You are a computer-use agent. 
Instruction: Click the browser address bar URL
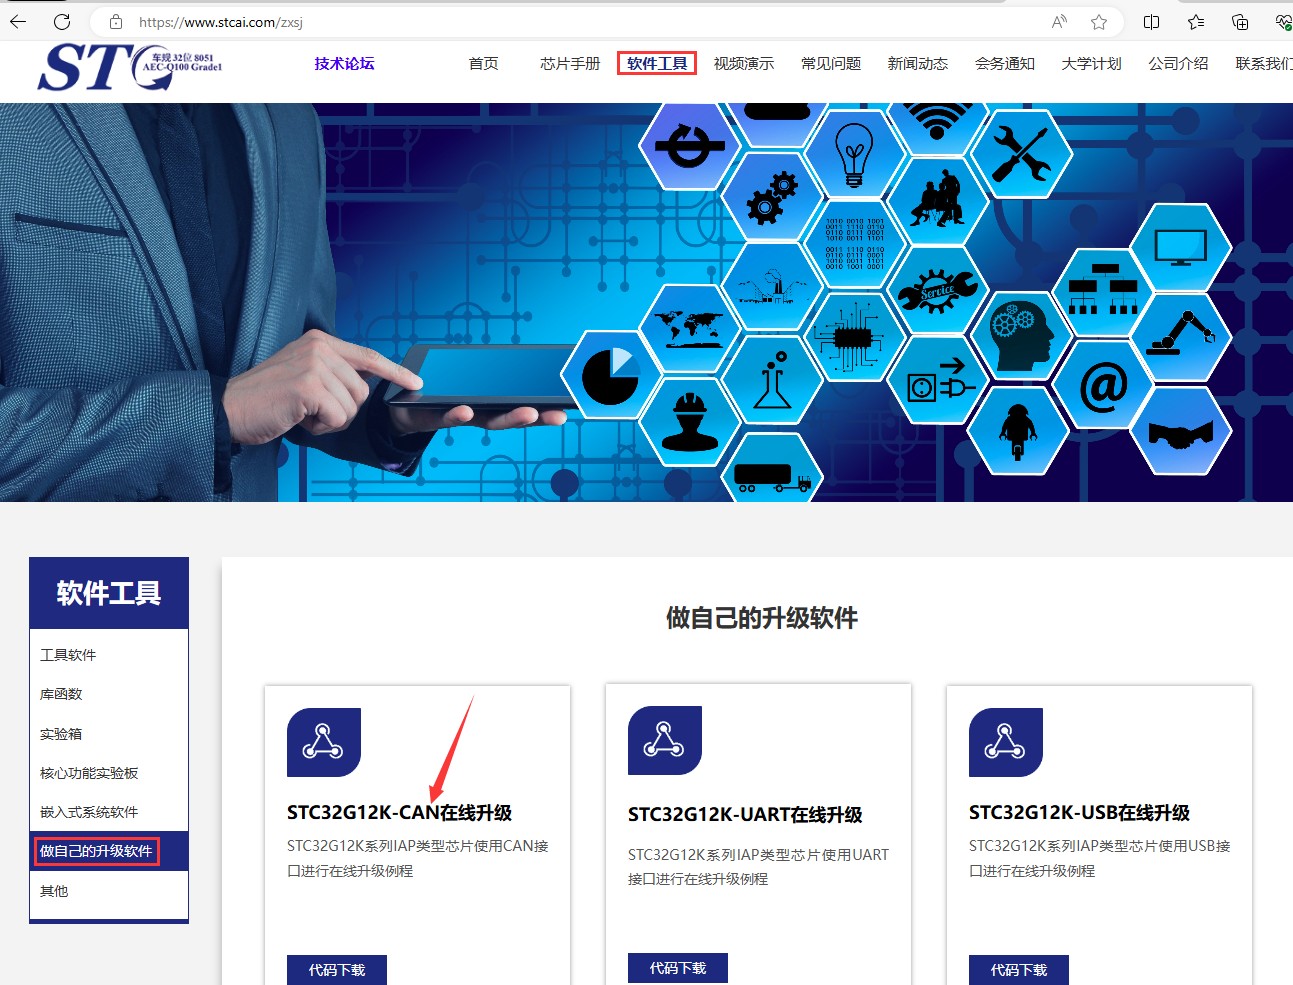221,22
